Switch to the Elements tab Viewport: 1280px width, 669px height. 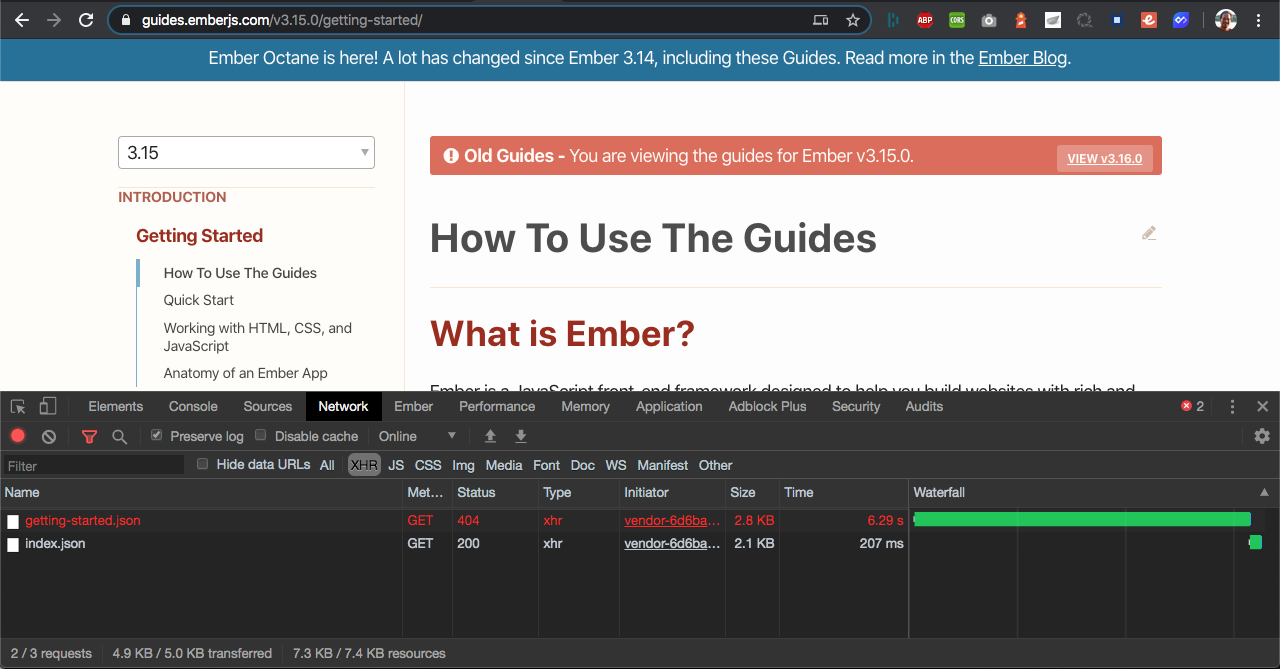(116, 406)
